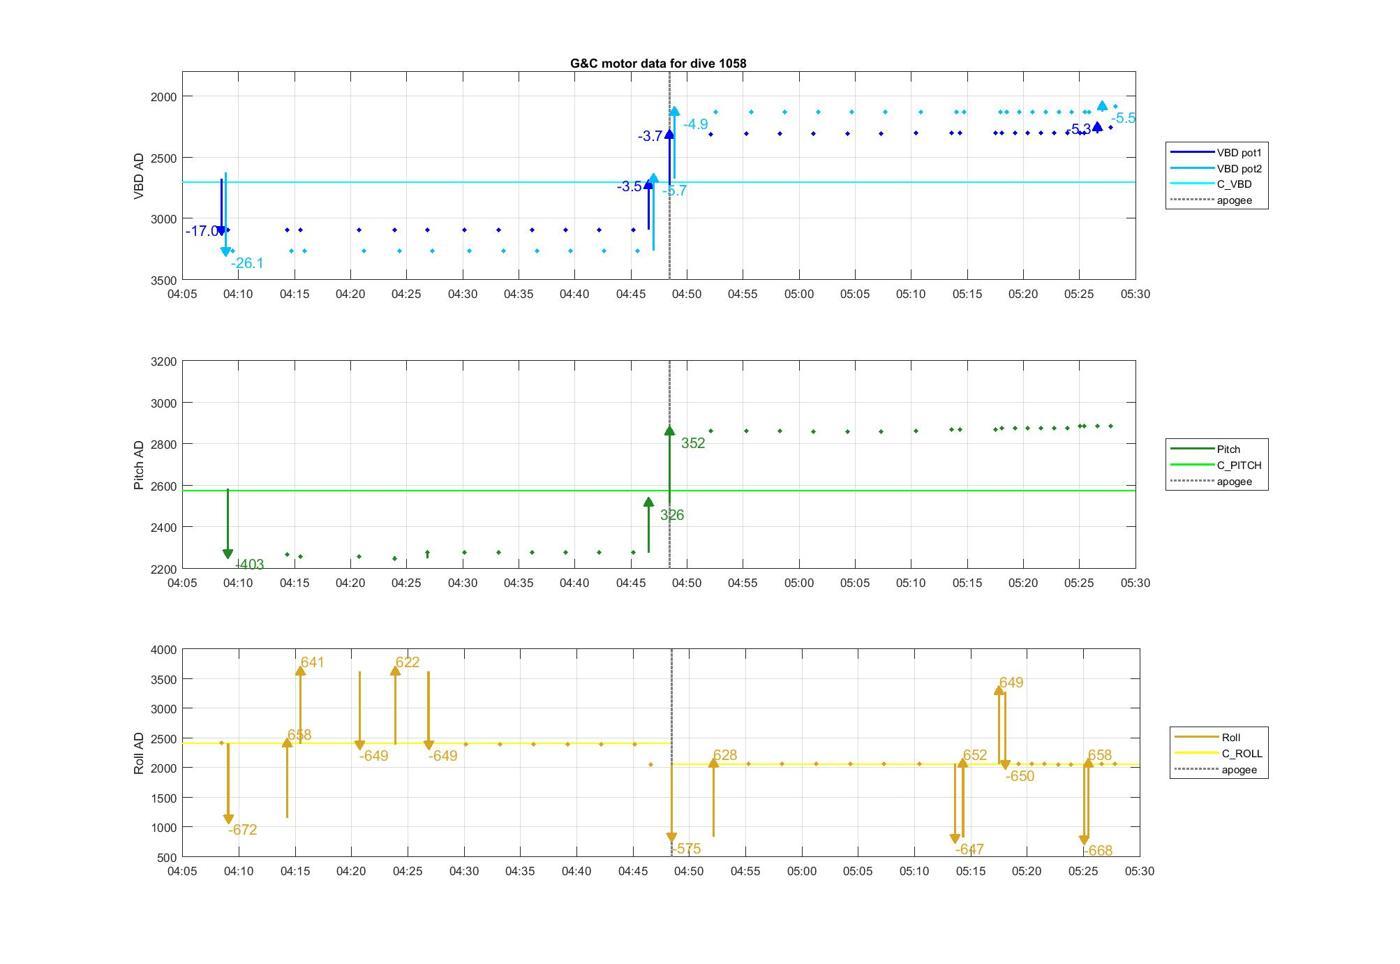Click the '2200' tick on Pitch axis
The width and height of the screenshot is (1400, 964).
163,569
